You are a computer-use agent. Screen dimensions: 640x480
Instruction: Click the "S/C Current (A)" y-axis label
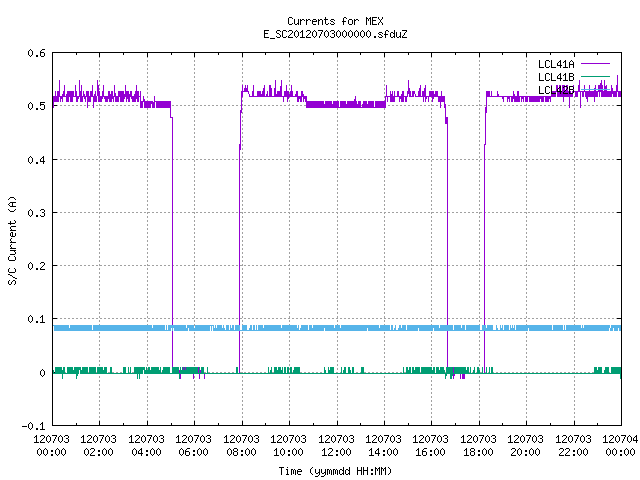12,241
